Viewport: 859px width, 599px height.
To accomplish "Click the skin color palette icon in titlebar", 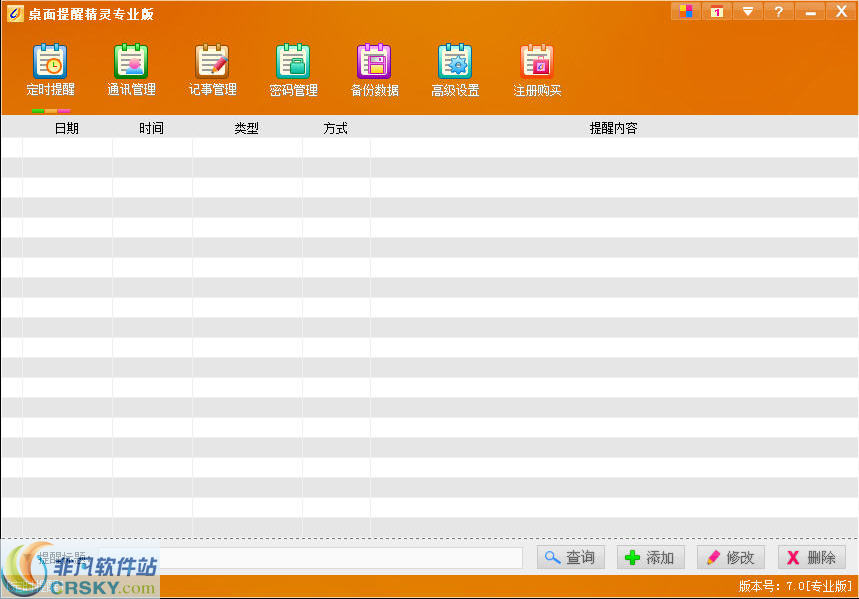I will 685,11.
